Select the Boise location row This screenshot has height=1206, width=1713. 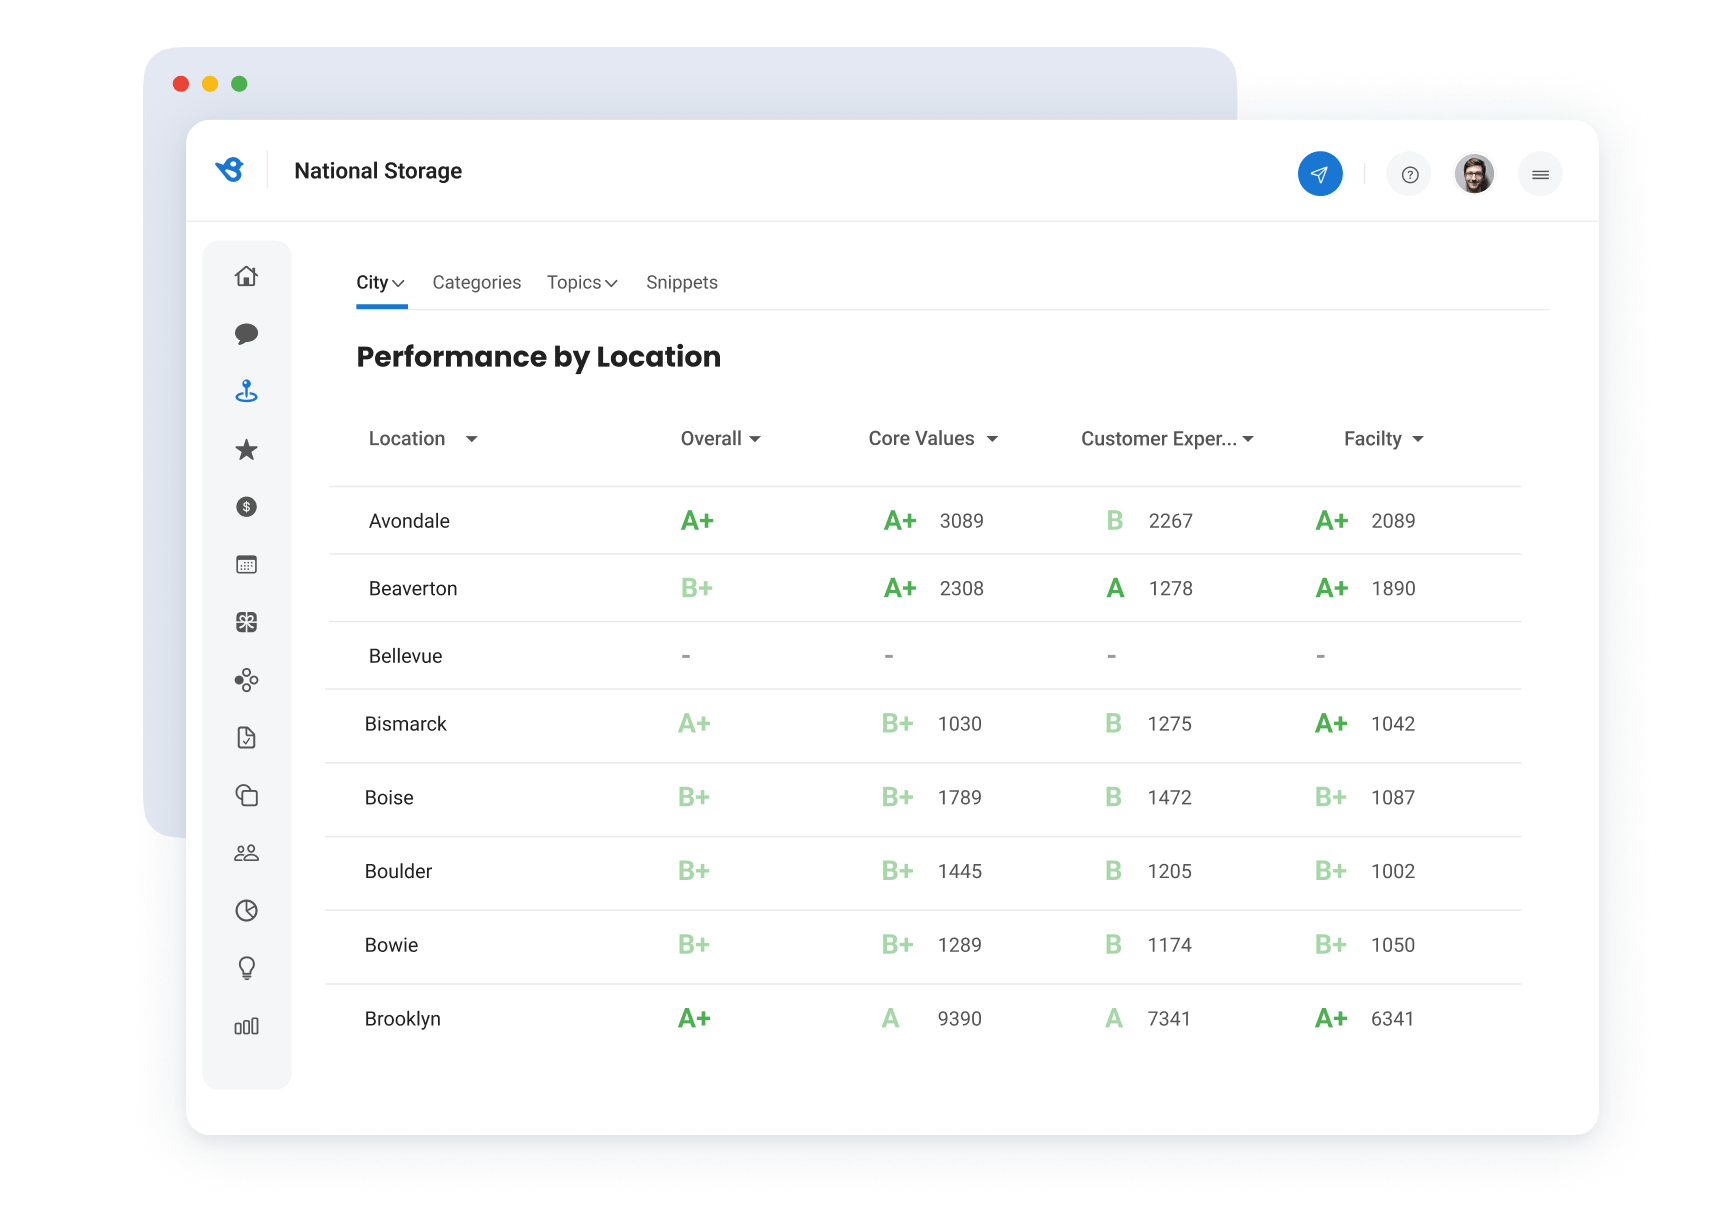(x=923, y=798)
